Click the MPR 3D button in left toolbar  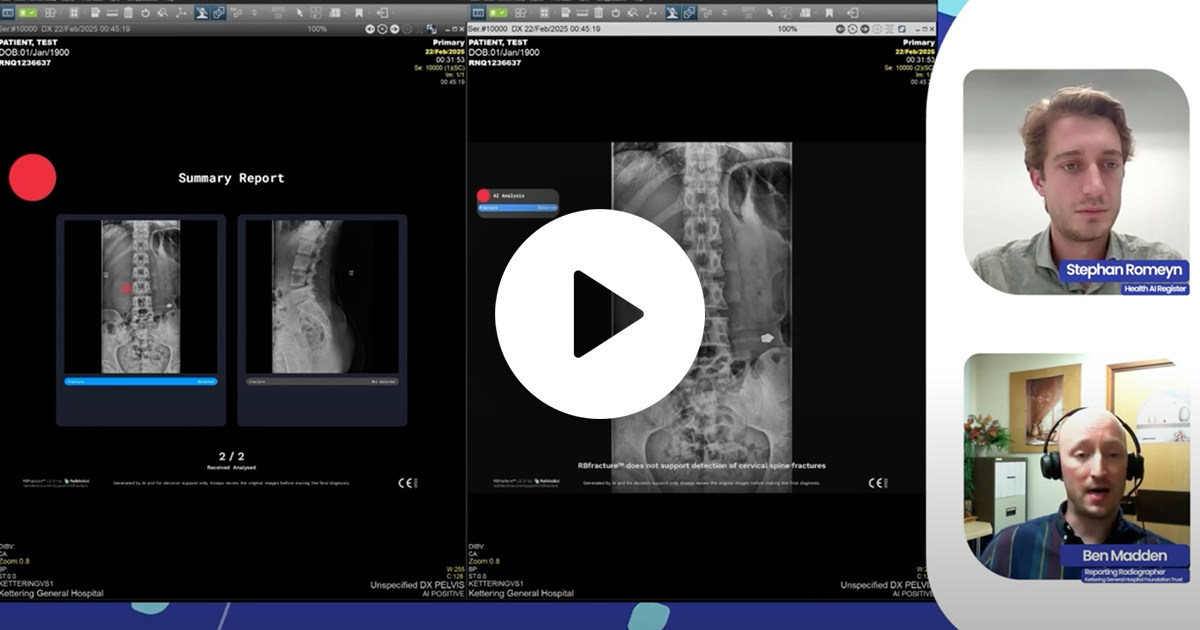278,13
